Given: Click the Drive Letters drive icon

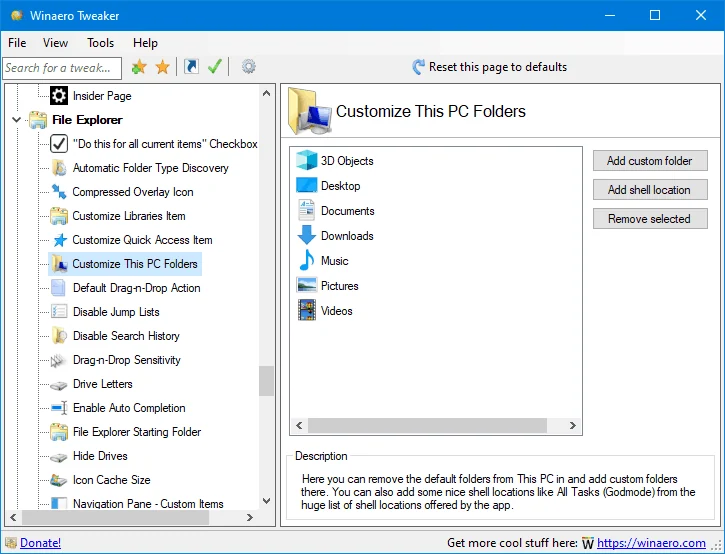Looking at the screenshot, I should 59,385.
